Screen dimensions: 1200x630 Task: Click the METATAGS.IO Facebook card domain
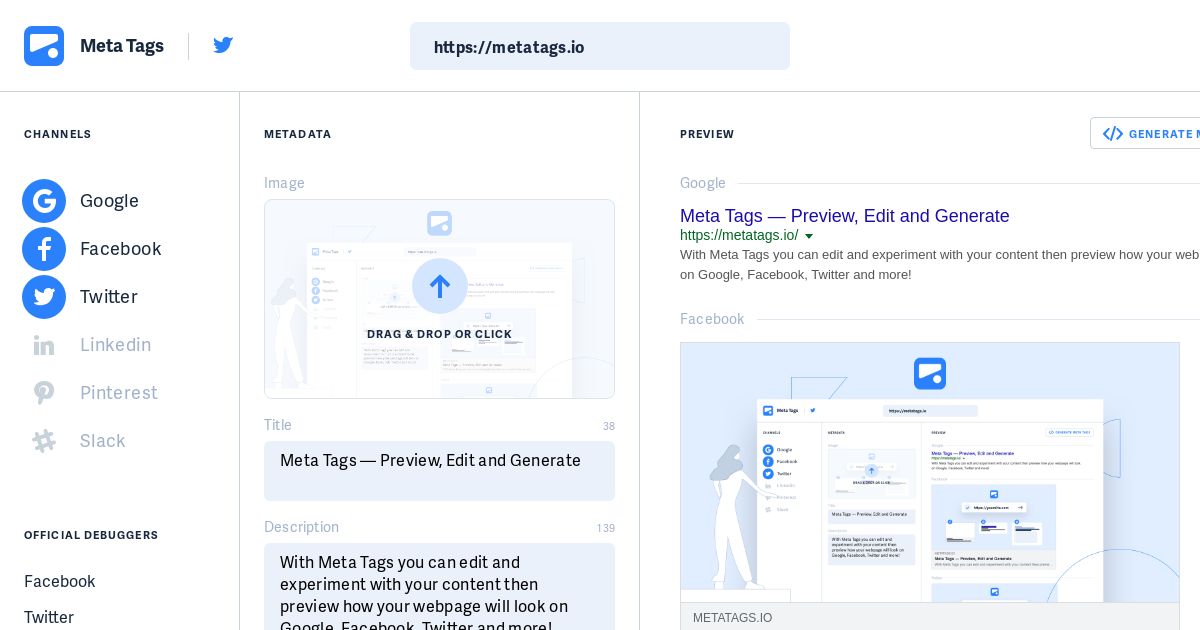tap(732, 618)
